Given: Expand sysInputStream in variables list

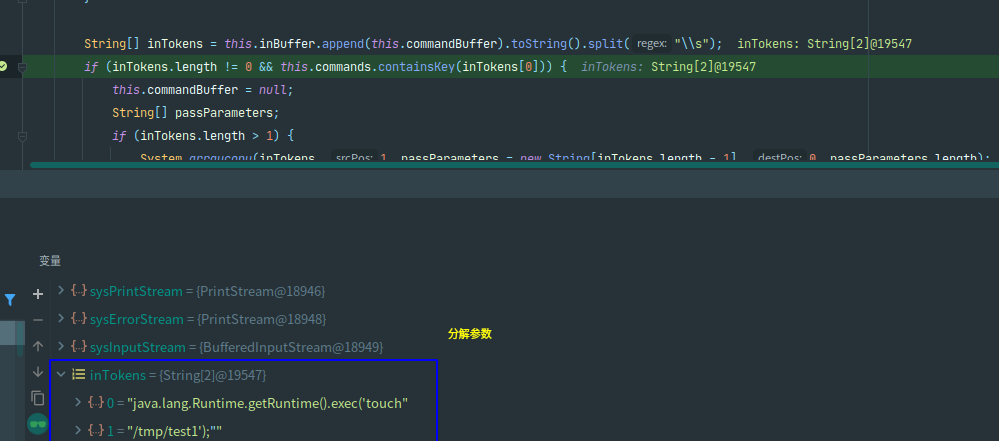Looking at the screenshot, I should click(62, 347).
